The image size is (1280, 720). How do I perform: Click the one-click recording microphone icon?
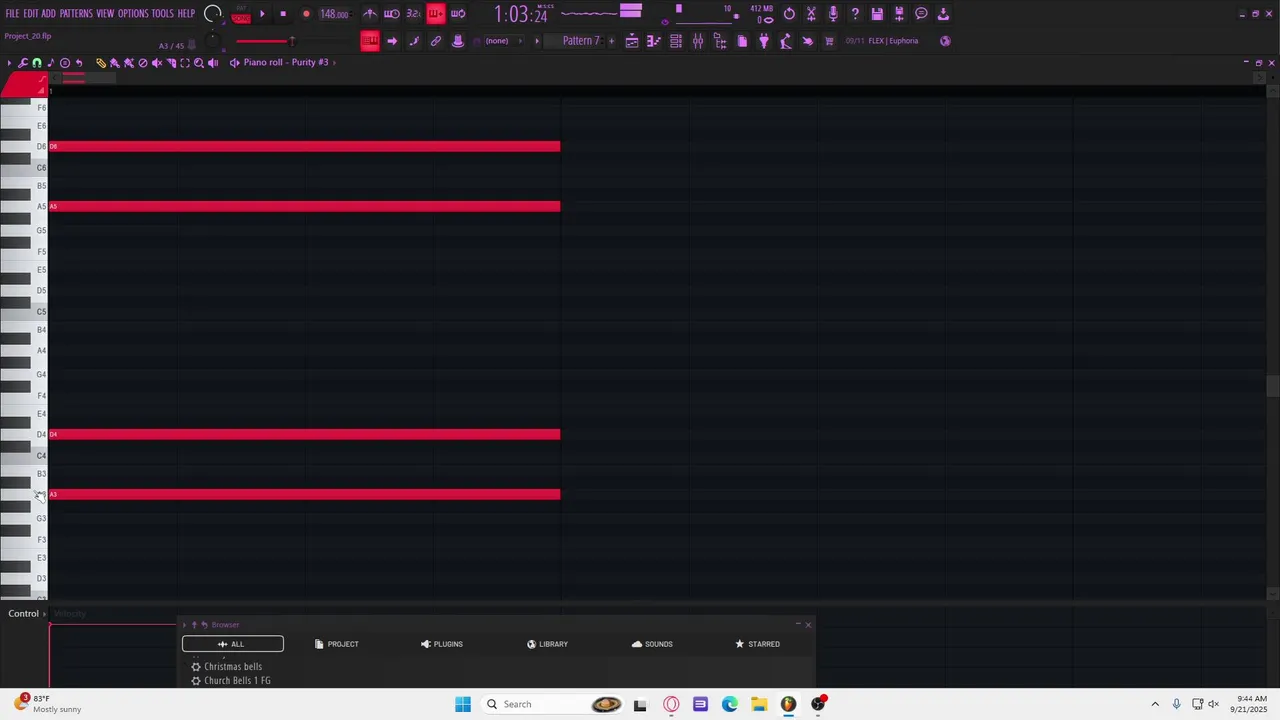click(833, 14)
